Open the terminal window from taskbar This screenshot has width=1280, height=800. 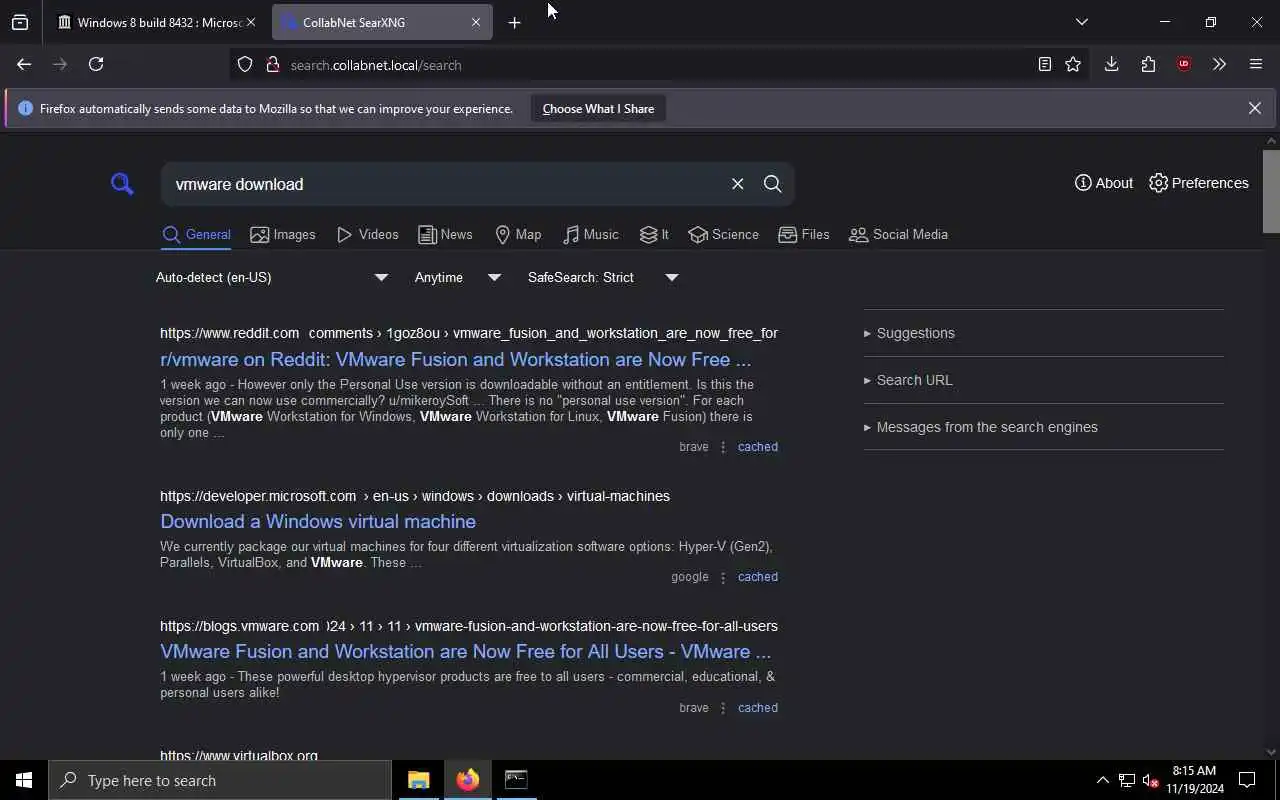516,780
